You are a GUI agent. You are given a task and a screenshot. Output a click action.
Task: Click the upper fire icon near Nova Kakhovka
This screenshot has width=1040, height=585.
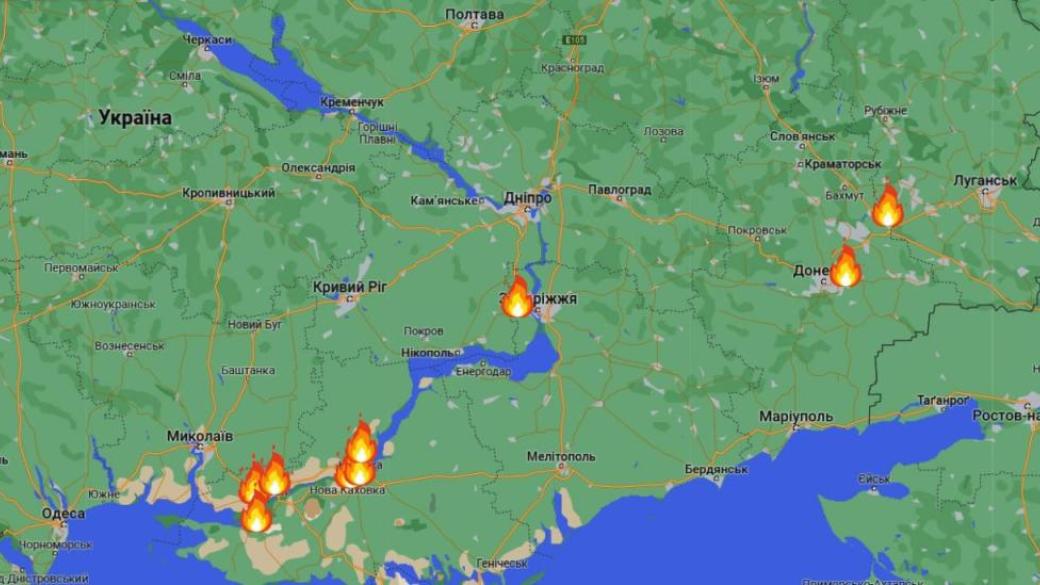[361, 441]
